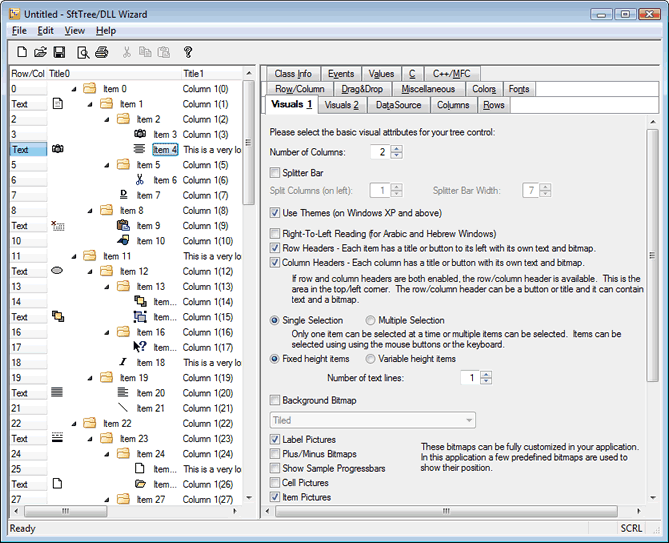The width and height of the screenshot is (669, 543).
Task: Open the Tiled background dropdown
Action: (372, 420)
